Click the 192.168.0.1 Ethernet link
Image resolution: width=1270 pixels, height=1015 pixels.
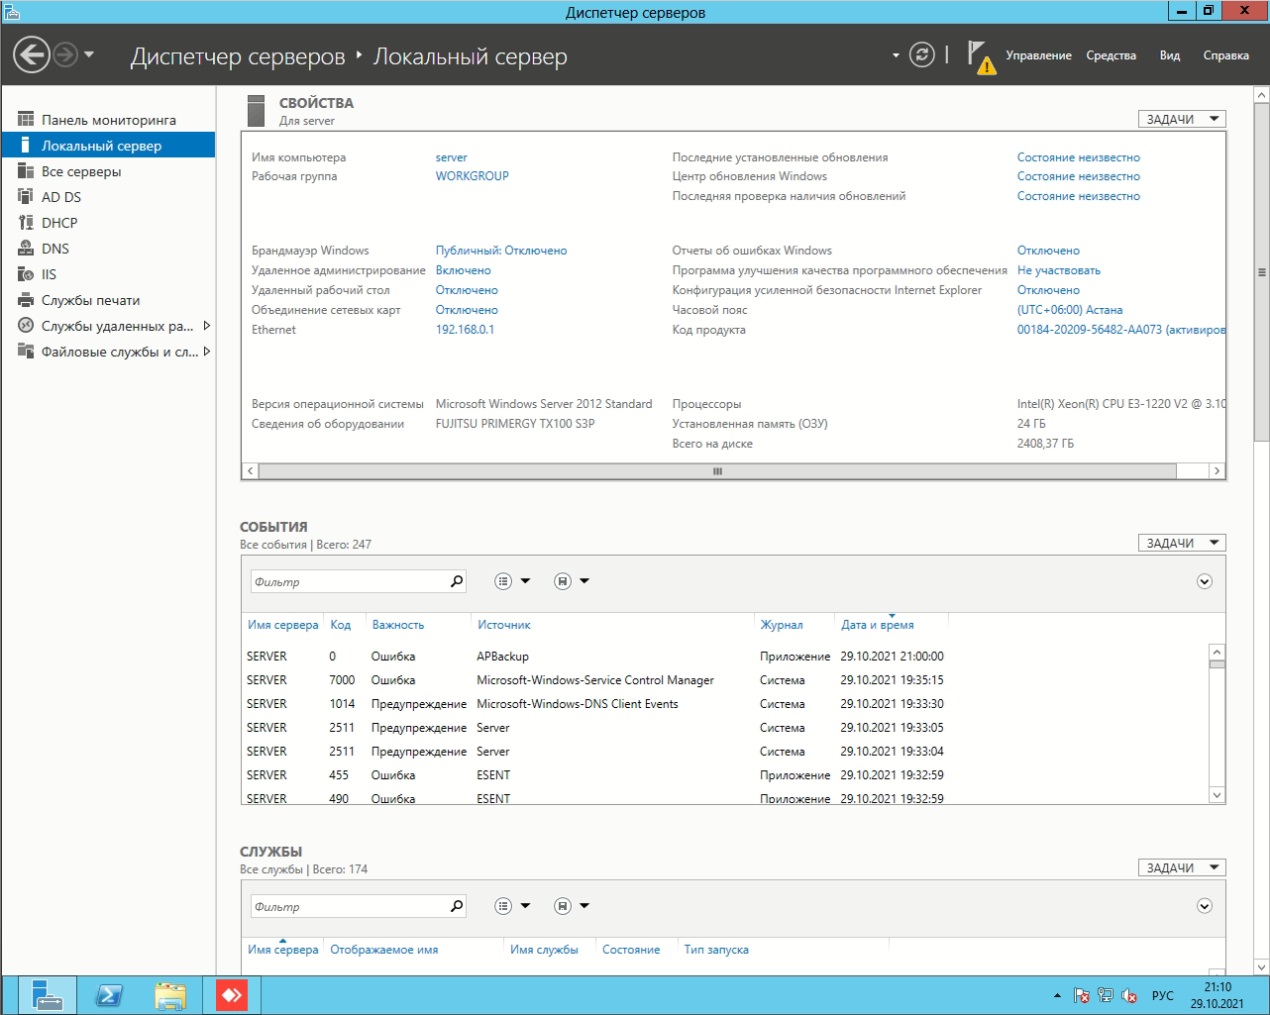[x=465, y=329]
